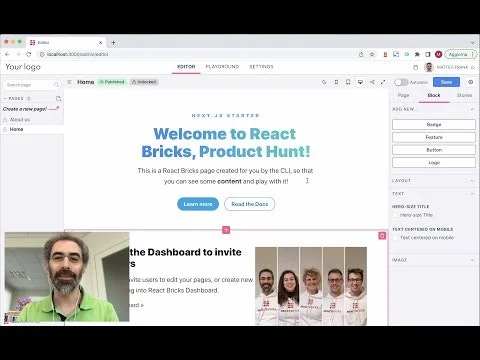Click the browser back arrow
The width and height of the screenshot is (480, 360).
tap(7, 54)
